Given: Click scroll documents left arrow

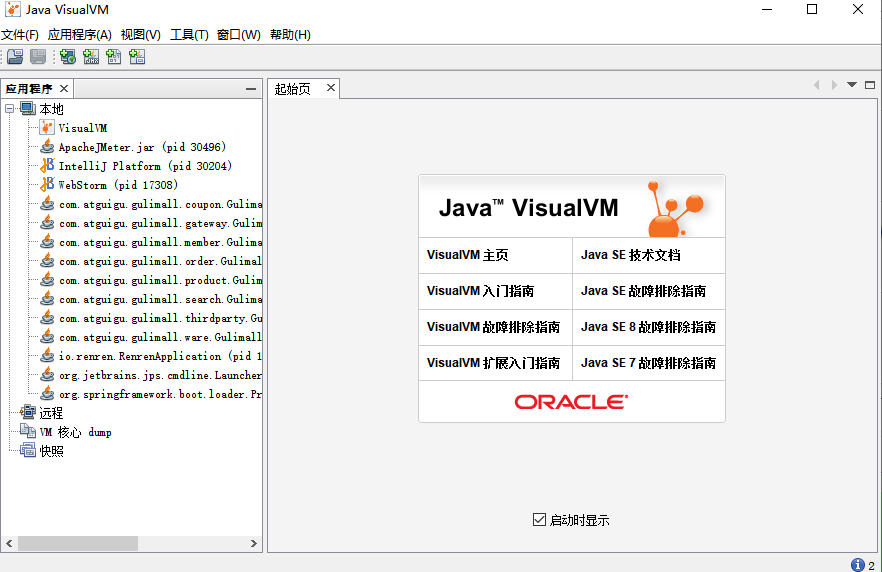Looking at the screenshot, I should click(816, 85).
